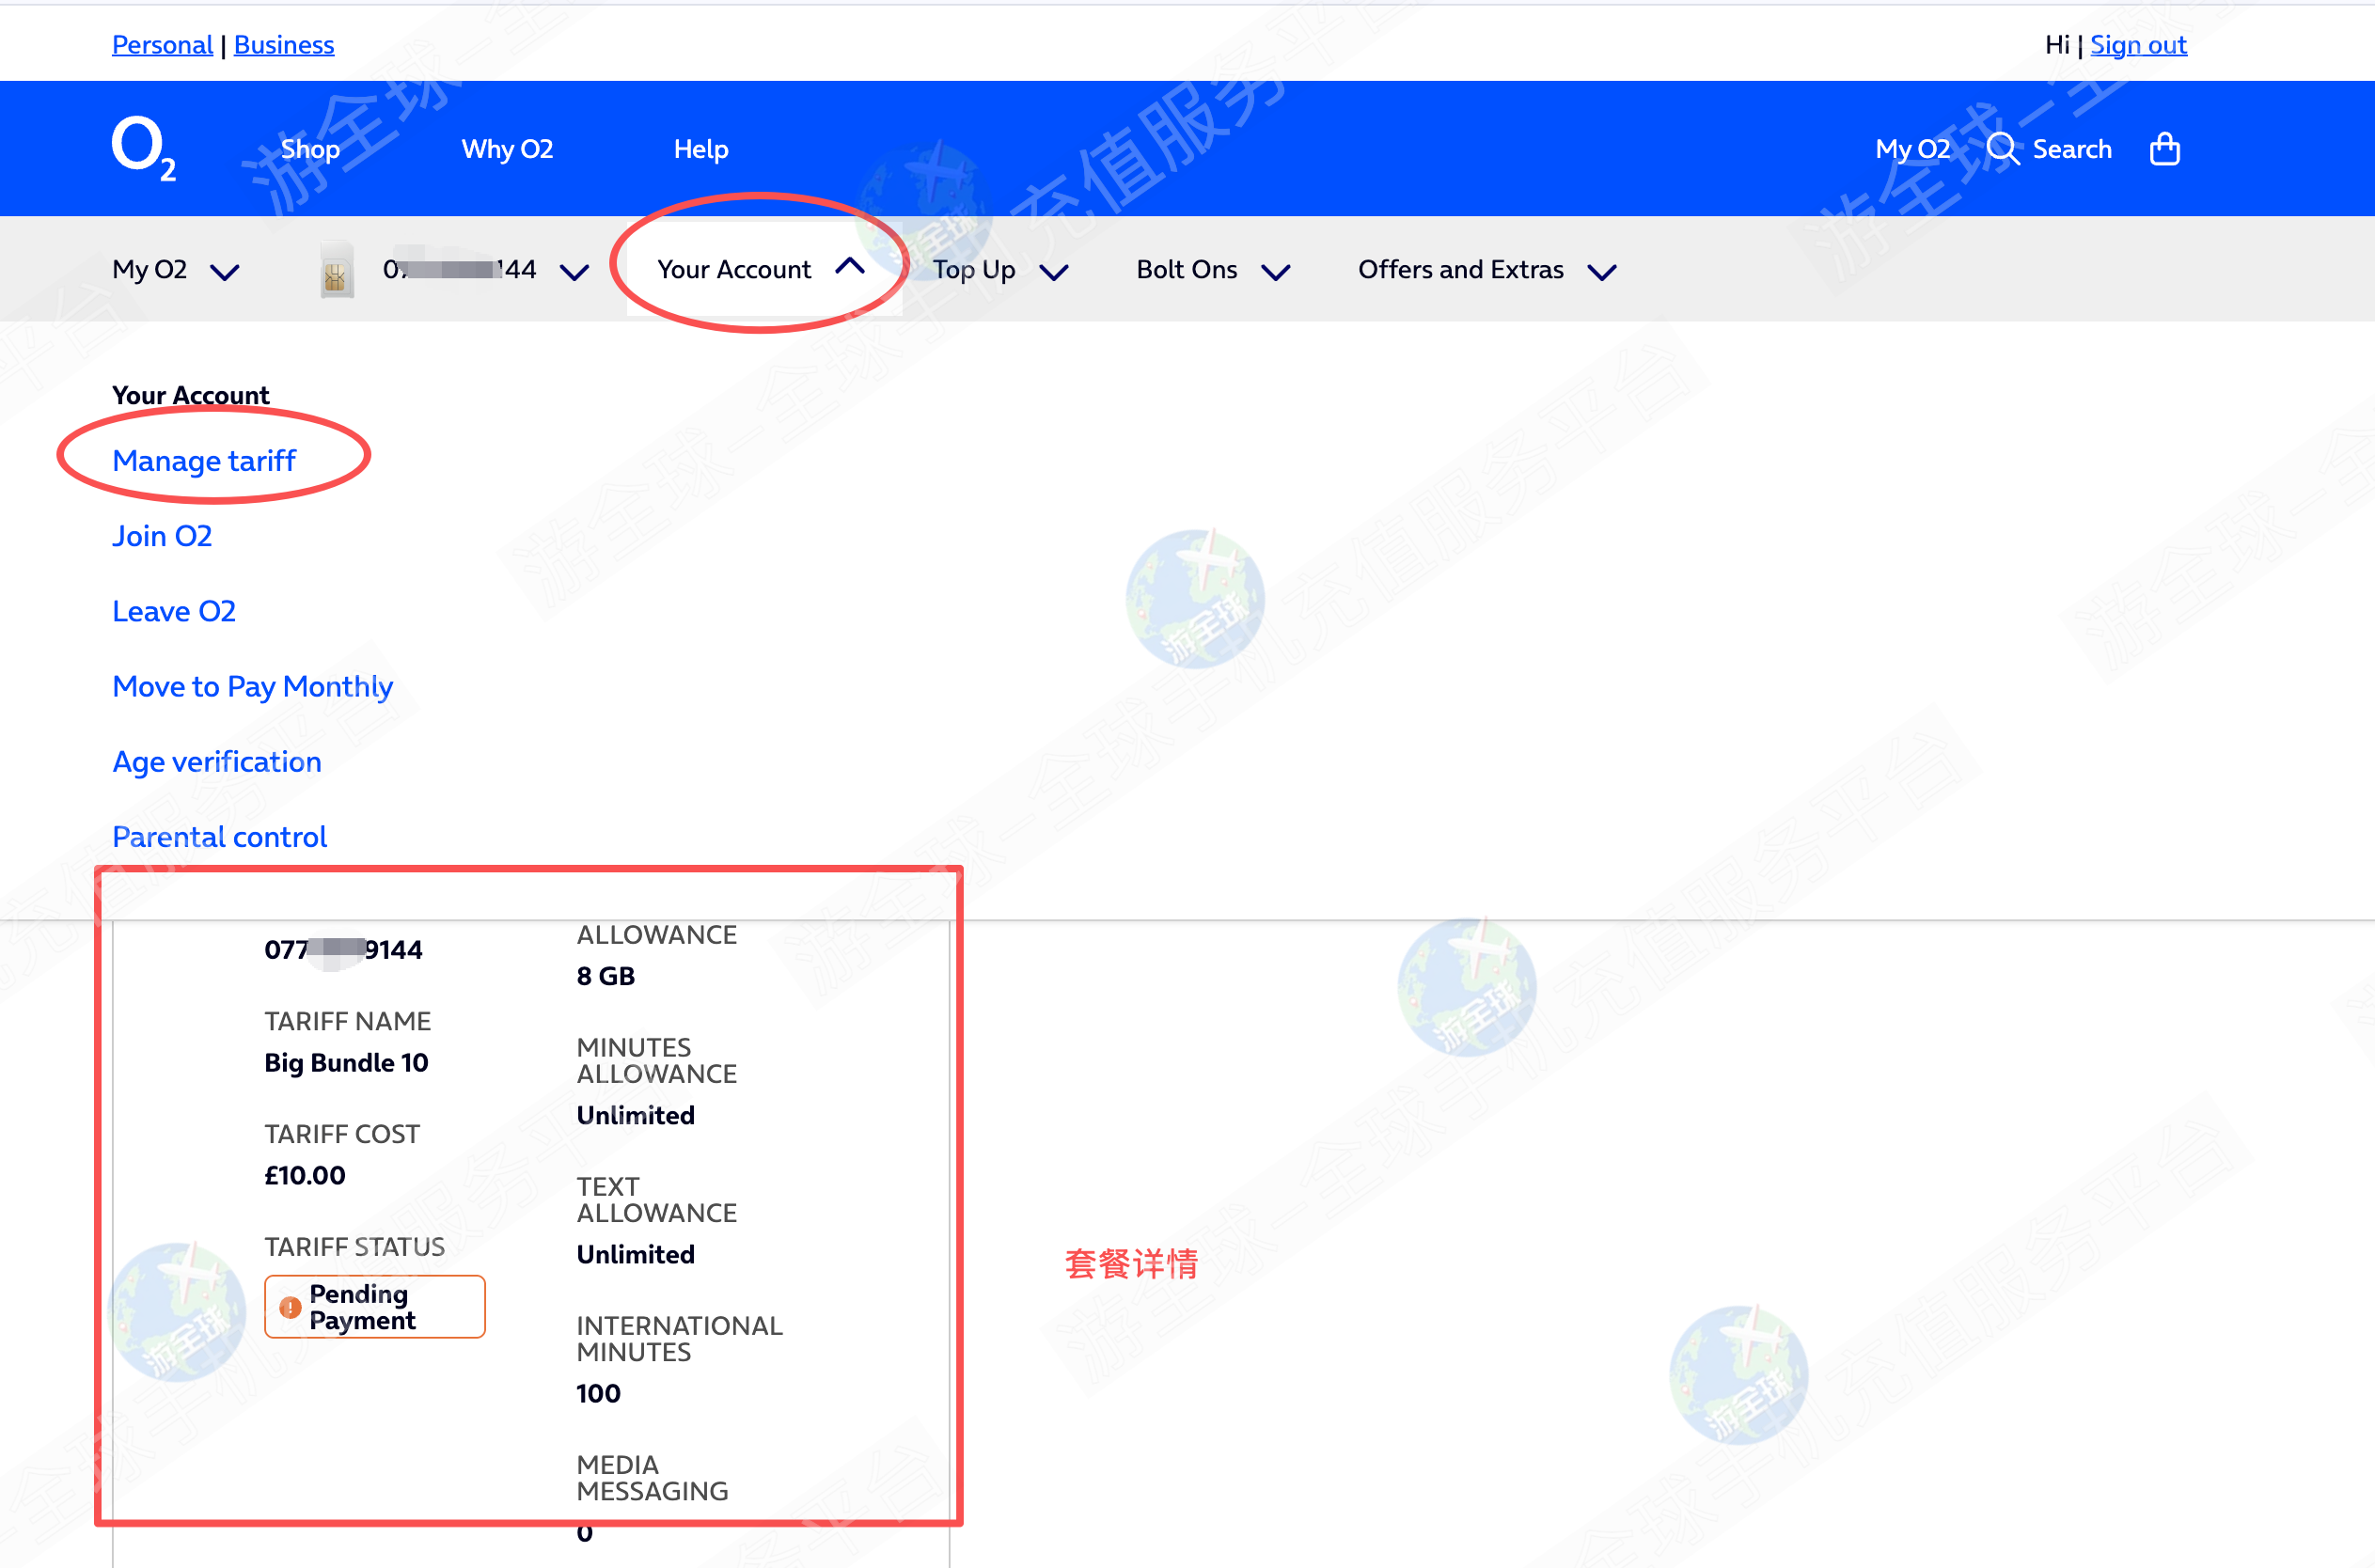Click the Your Account section heading
Viewport: 2375px width, 1568px height.
click(191, 395)
